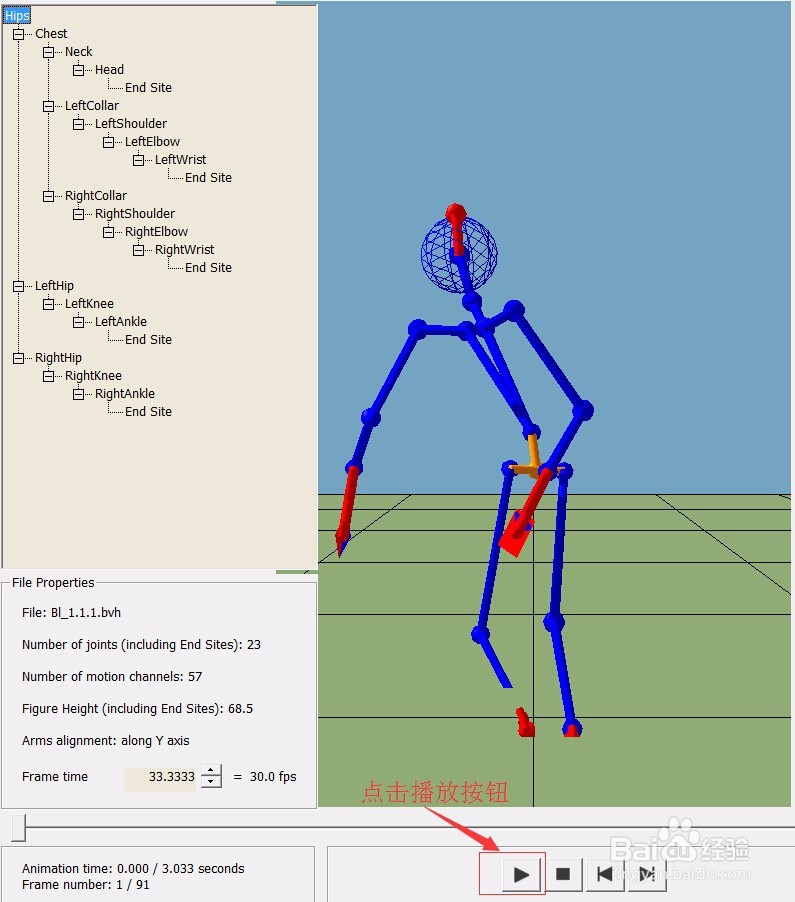Decrease Frame time with down arrow
Screen dimensions: 795x902
[x=211, y=782]
